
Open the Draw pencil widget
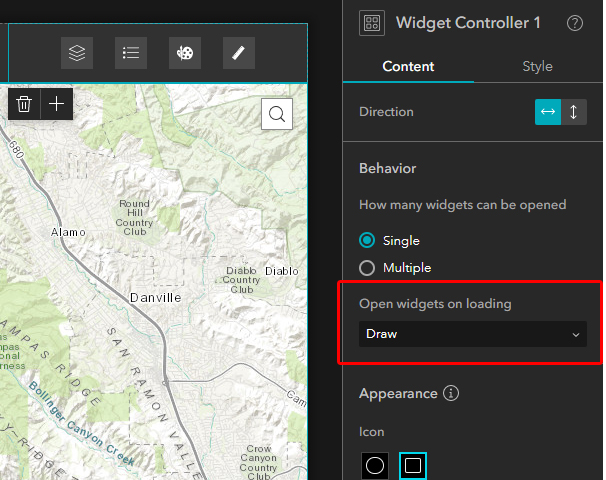pos(238,53)
